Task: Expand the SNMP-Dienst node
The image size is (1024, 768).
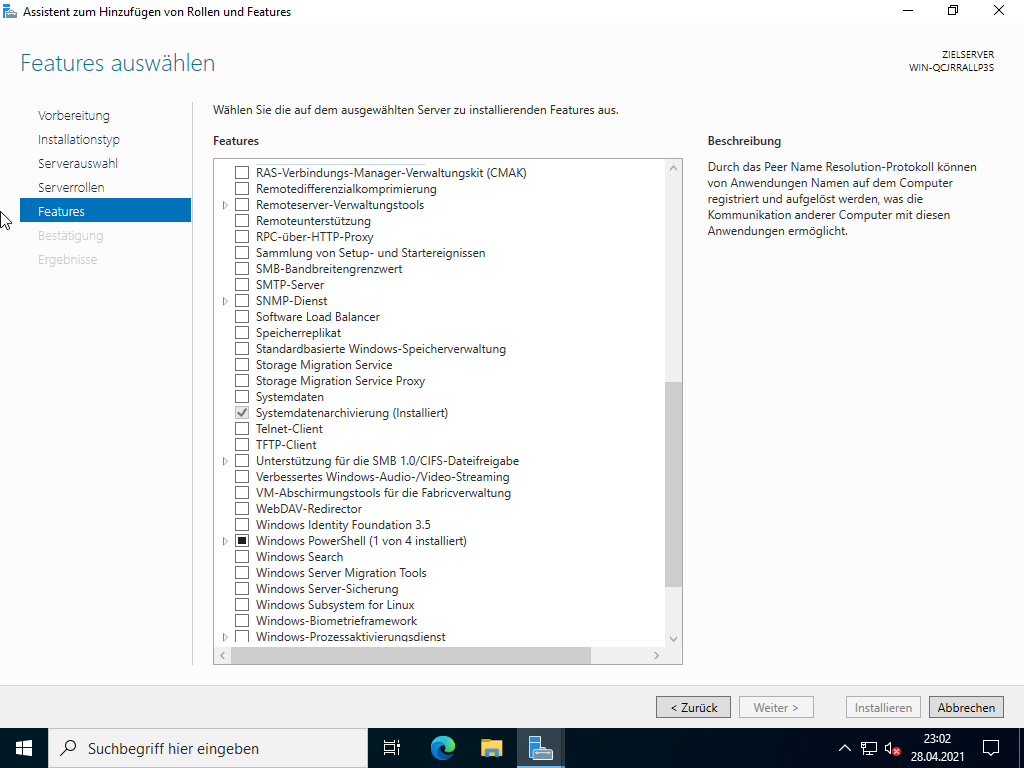Action: click(x=225, y=301)
